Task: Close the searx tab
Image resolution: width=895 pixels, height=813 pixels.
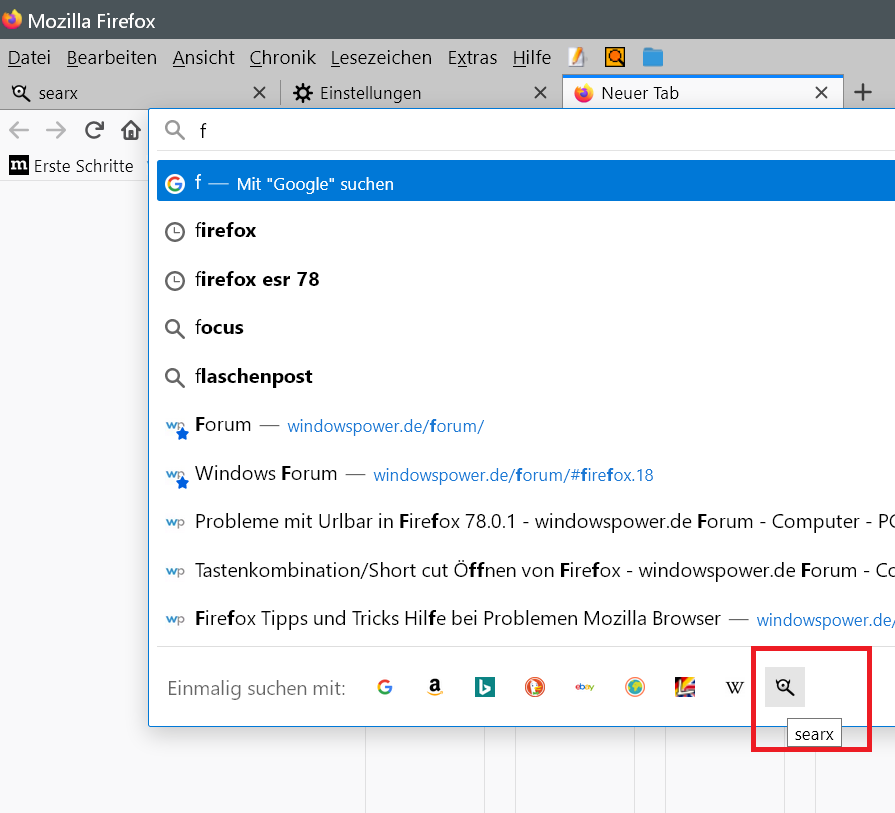Action: tap(259, 92)
